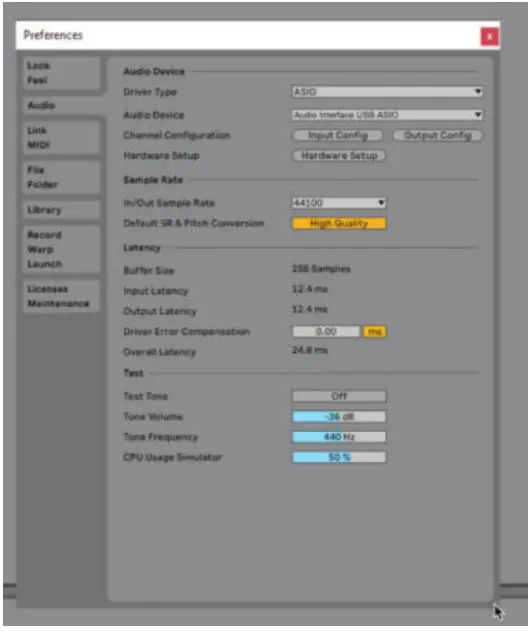Click the CPU Usage Simulator 50 % slider
Screen dimensions: 531x632
[x=339, y=457]
